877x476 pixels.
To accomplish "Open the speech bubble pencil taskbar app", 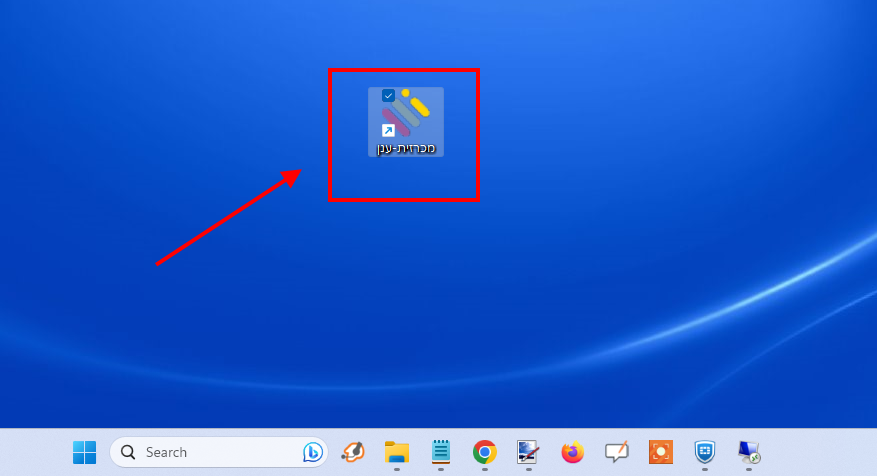I will [x=616, y=453].
